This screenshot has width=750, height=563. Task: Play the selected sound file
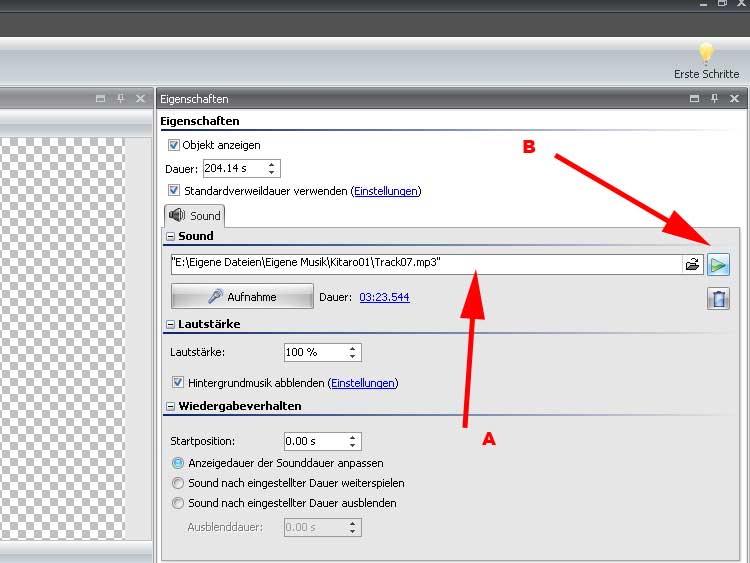718,265
